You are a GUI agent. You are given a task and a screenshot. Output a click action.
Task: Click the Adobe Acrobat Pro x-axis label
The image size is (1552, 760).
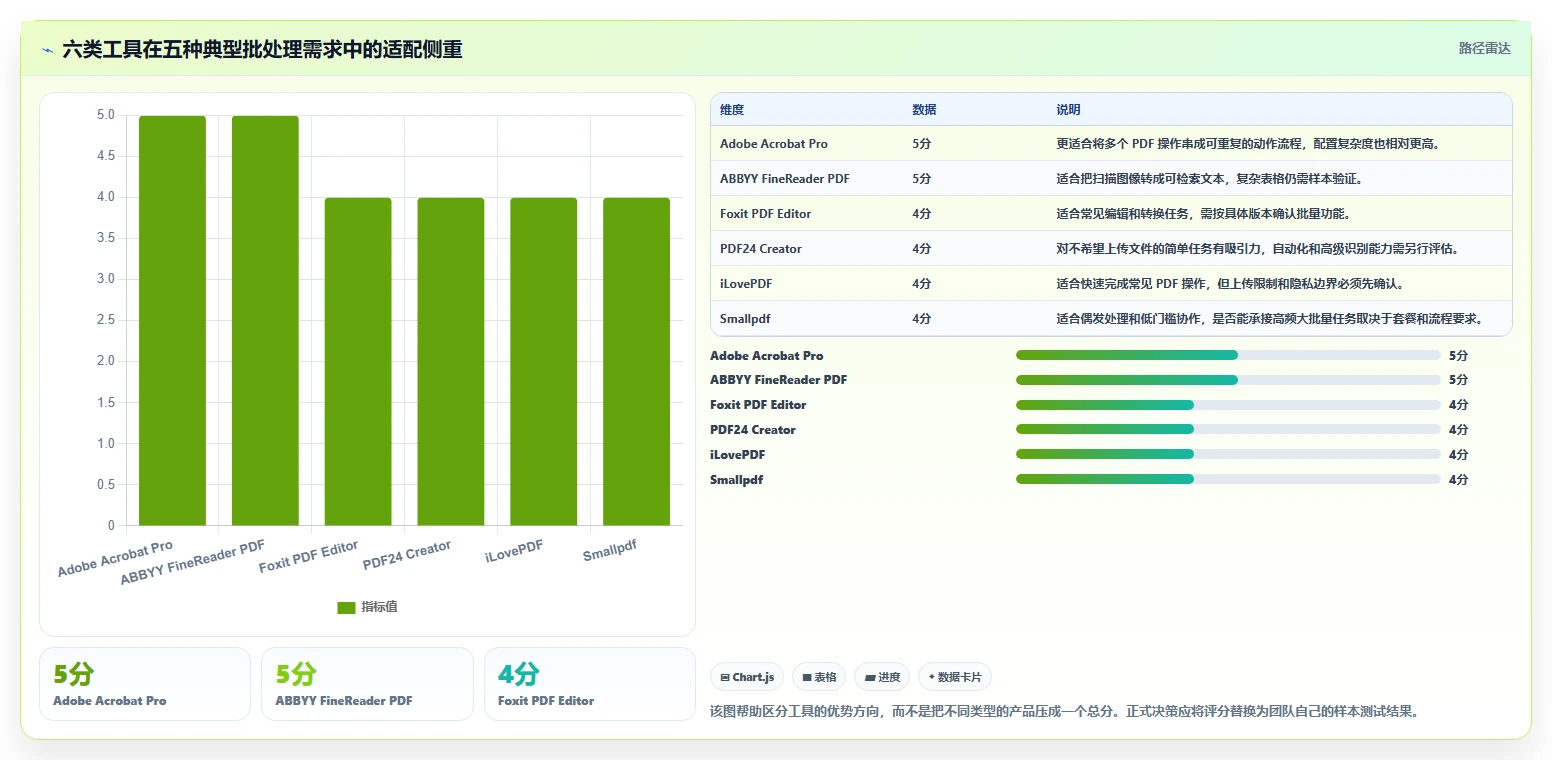click(x=115, y=559)
